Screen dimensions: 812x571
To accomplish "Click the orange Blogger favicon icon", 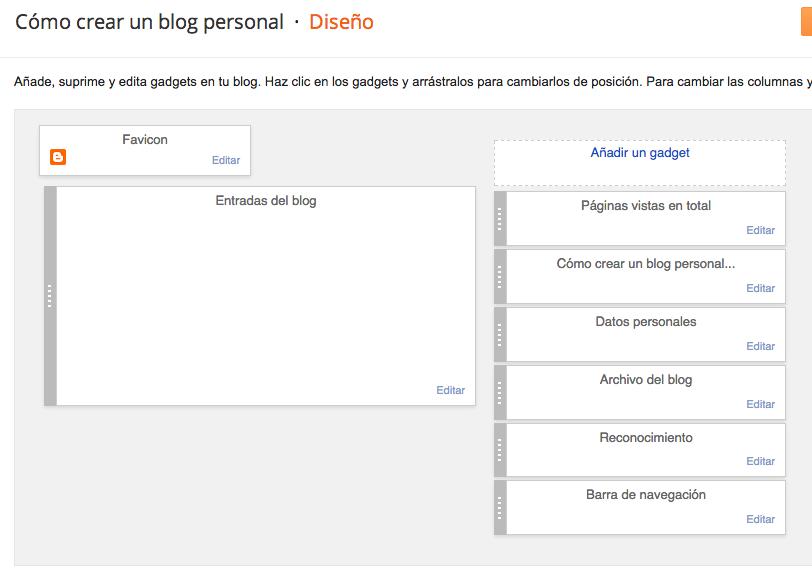I will click(58, 157).
